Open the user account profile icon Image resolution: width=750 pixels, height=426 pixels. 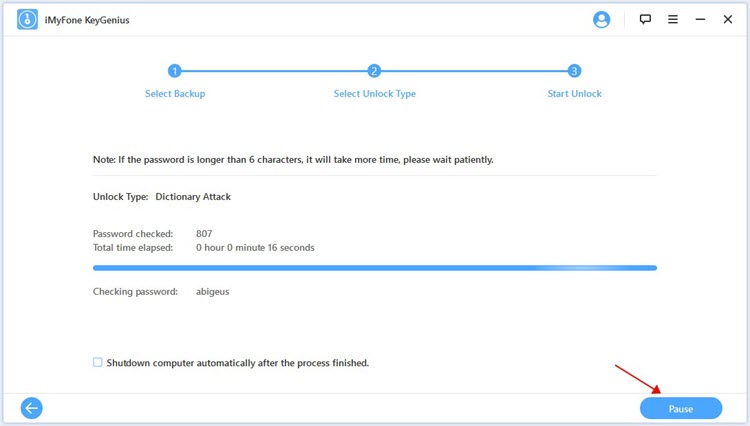tap(601, 20)
